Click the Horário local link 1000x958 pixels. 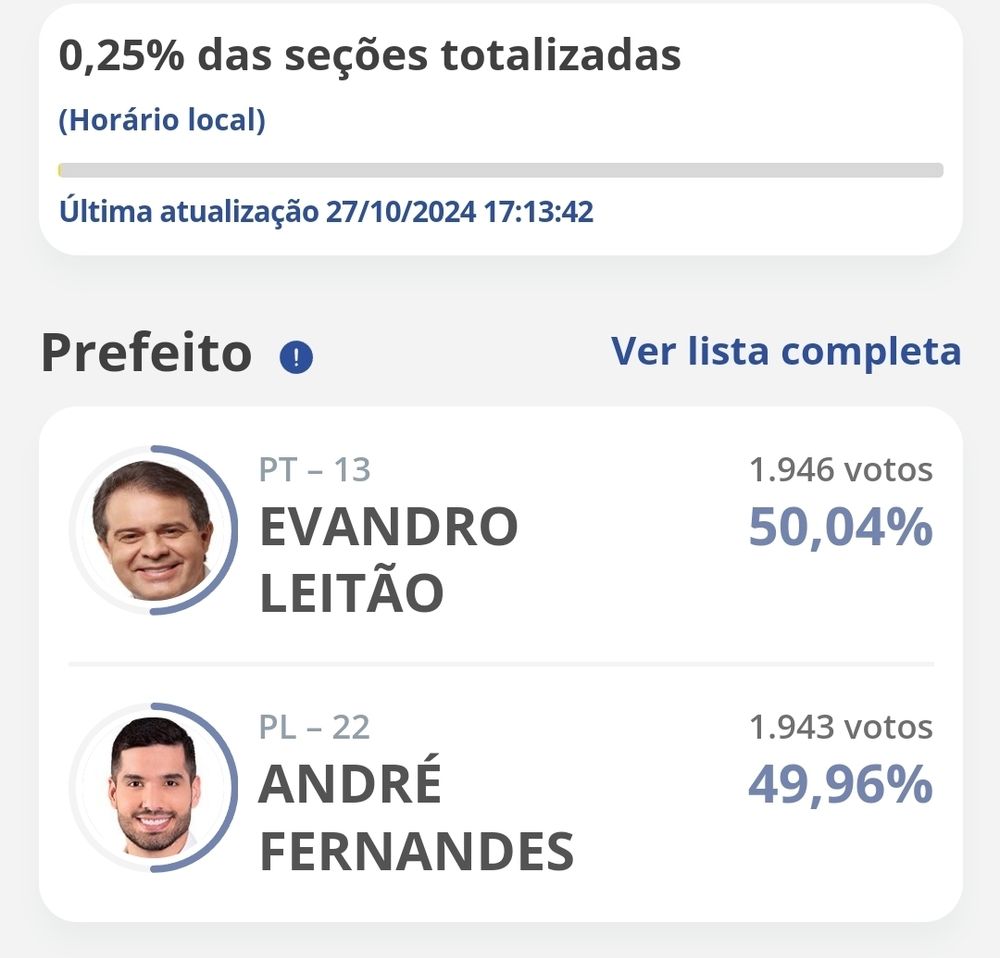click(x=162, y=121)
